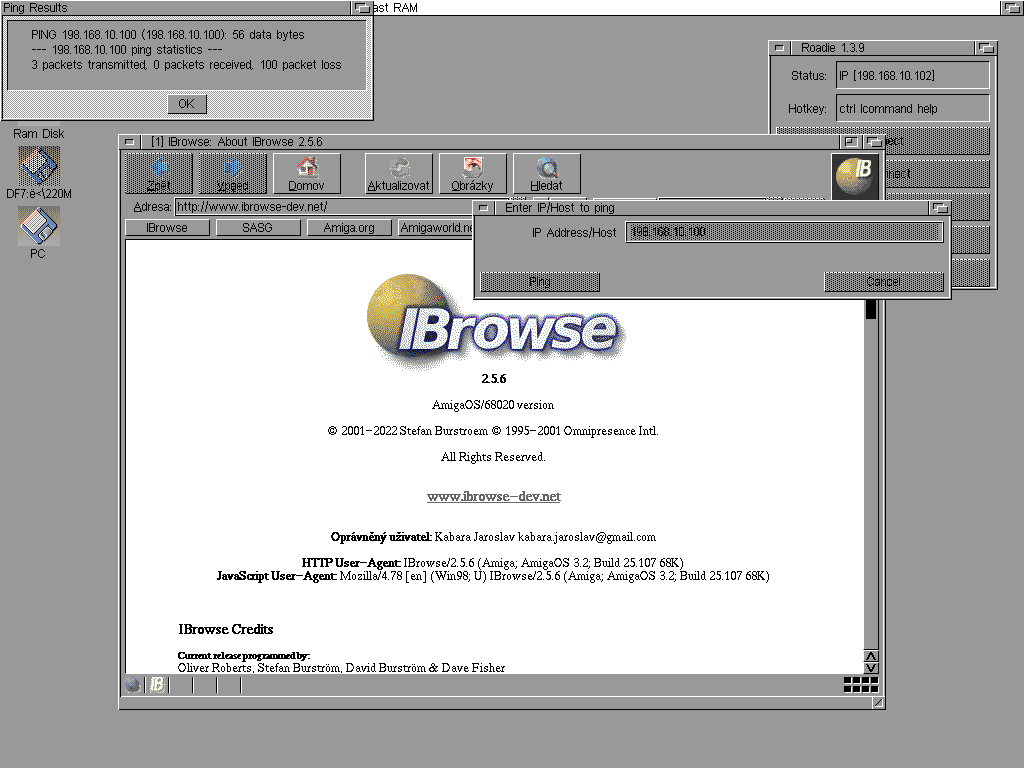Cancel the ping host dialog
The height and width of the screenshot is (768, 1024).
883,282
